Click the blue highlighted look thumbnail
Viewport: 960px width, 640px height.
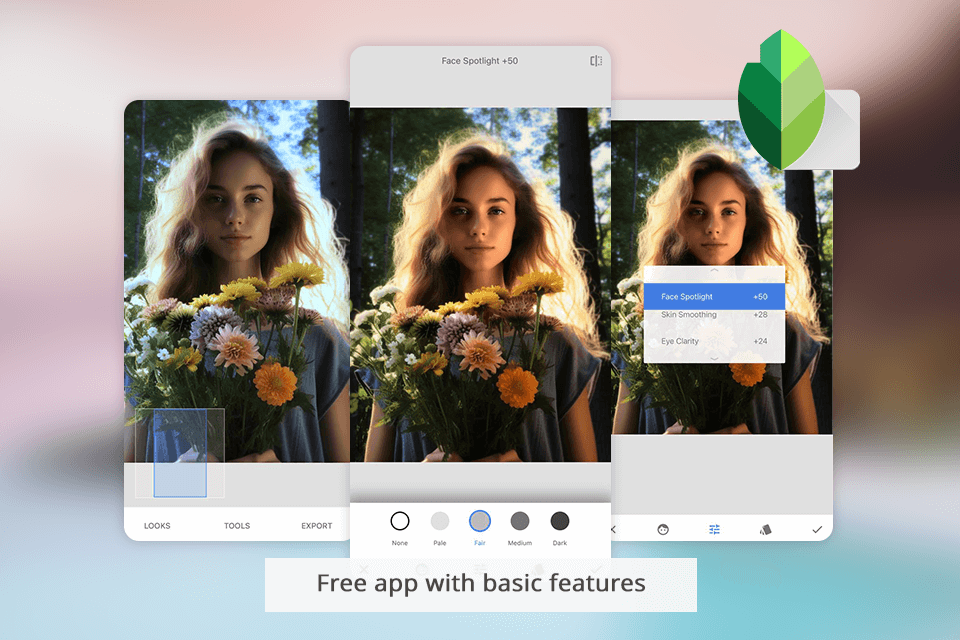pos(180,453)
